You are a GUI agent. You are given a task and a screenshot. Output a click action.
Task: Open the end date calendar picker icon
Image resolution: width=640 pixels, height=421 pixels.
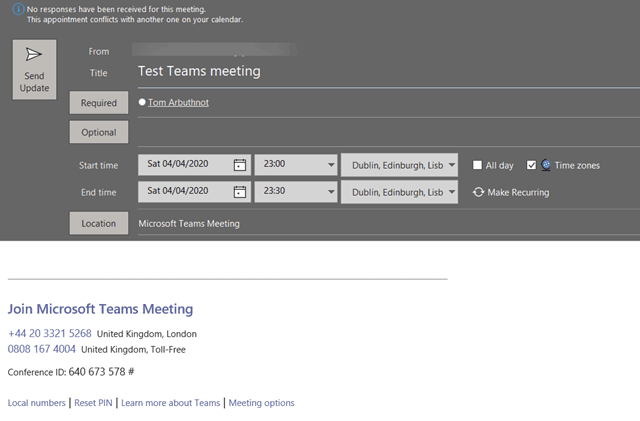pyautogui.click(x=240, y=192)
